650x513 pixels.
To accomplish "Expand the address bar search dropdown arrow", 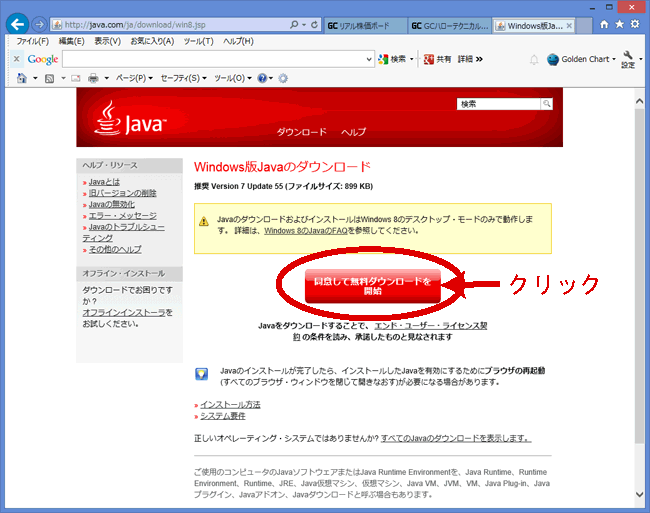I will [304, 25].
